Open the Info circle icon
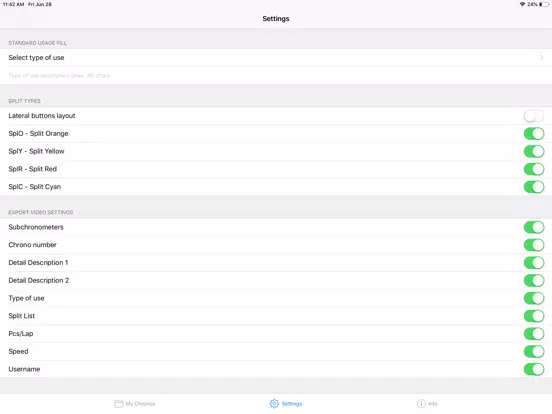The image size is (552, 414). (421, 404)
